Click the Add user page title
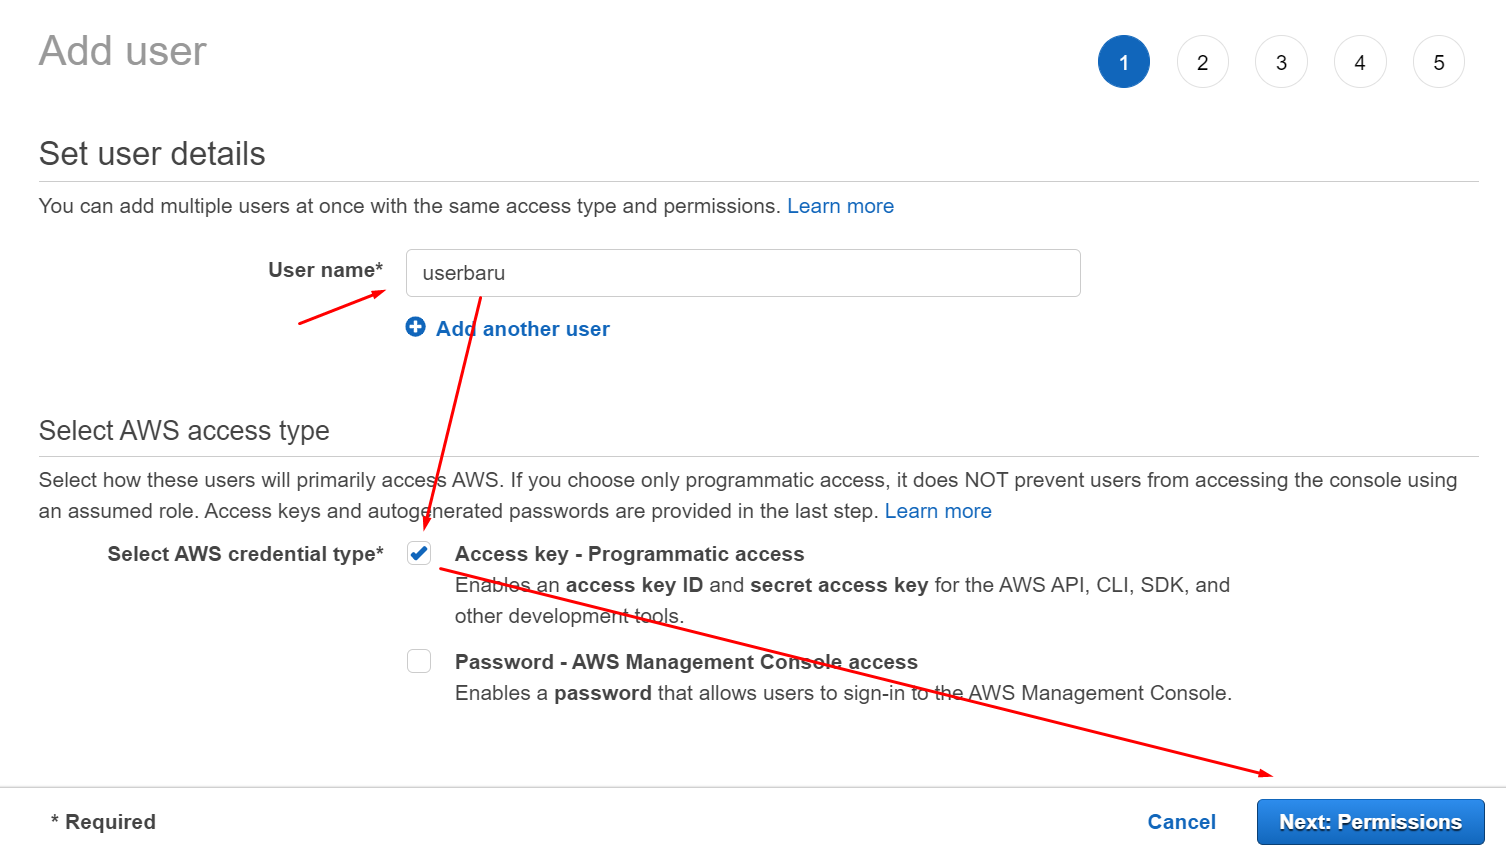This screenshot has height=850, width=1506. [123, 51]
